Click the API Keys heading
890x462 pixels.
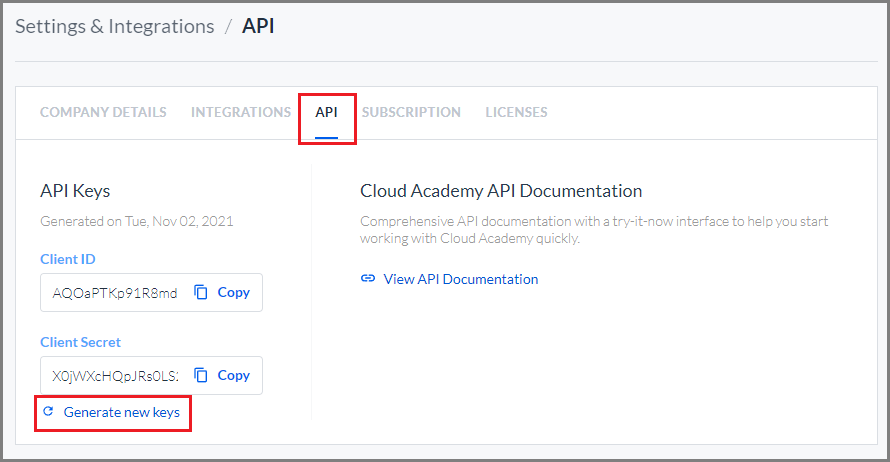coord(75,191)
